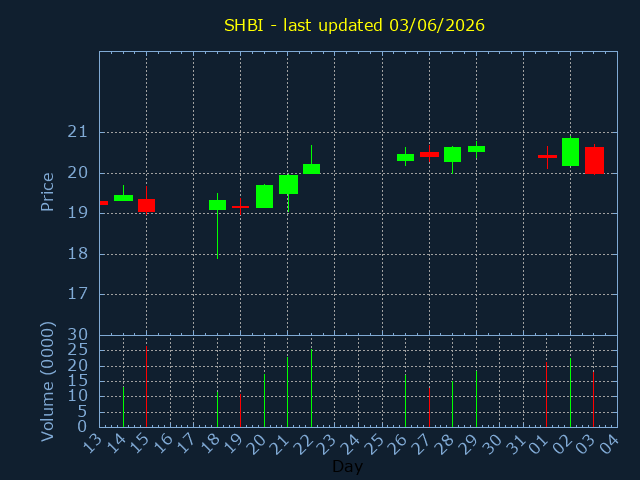Click the red candlestick for day 03
The image size is (640, 480).
coord(594,160)
